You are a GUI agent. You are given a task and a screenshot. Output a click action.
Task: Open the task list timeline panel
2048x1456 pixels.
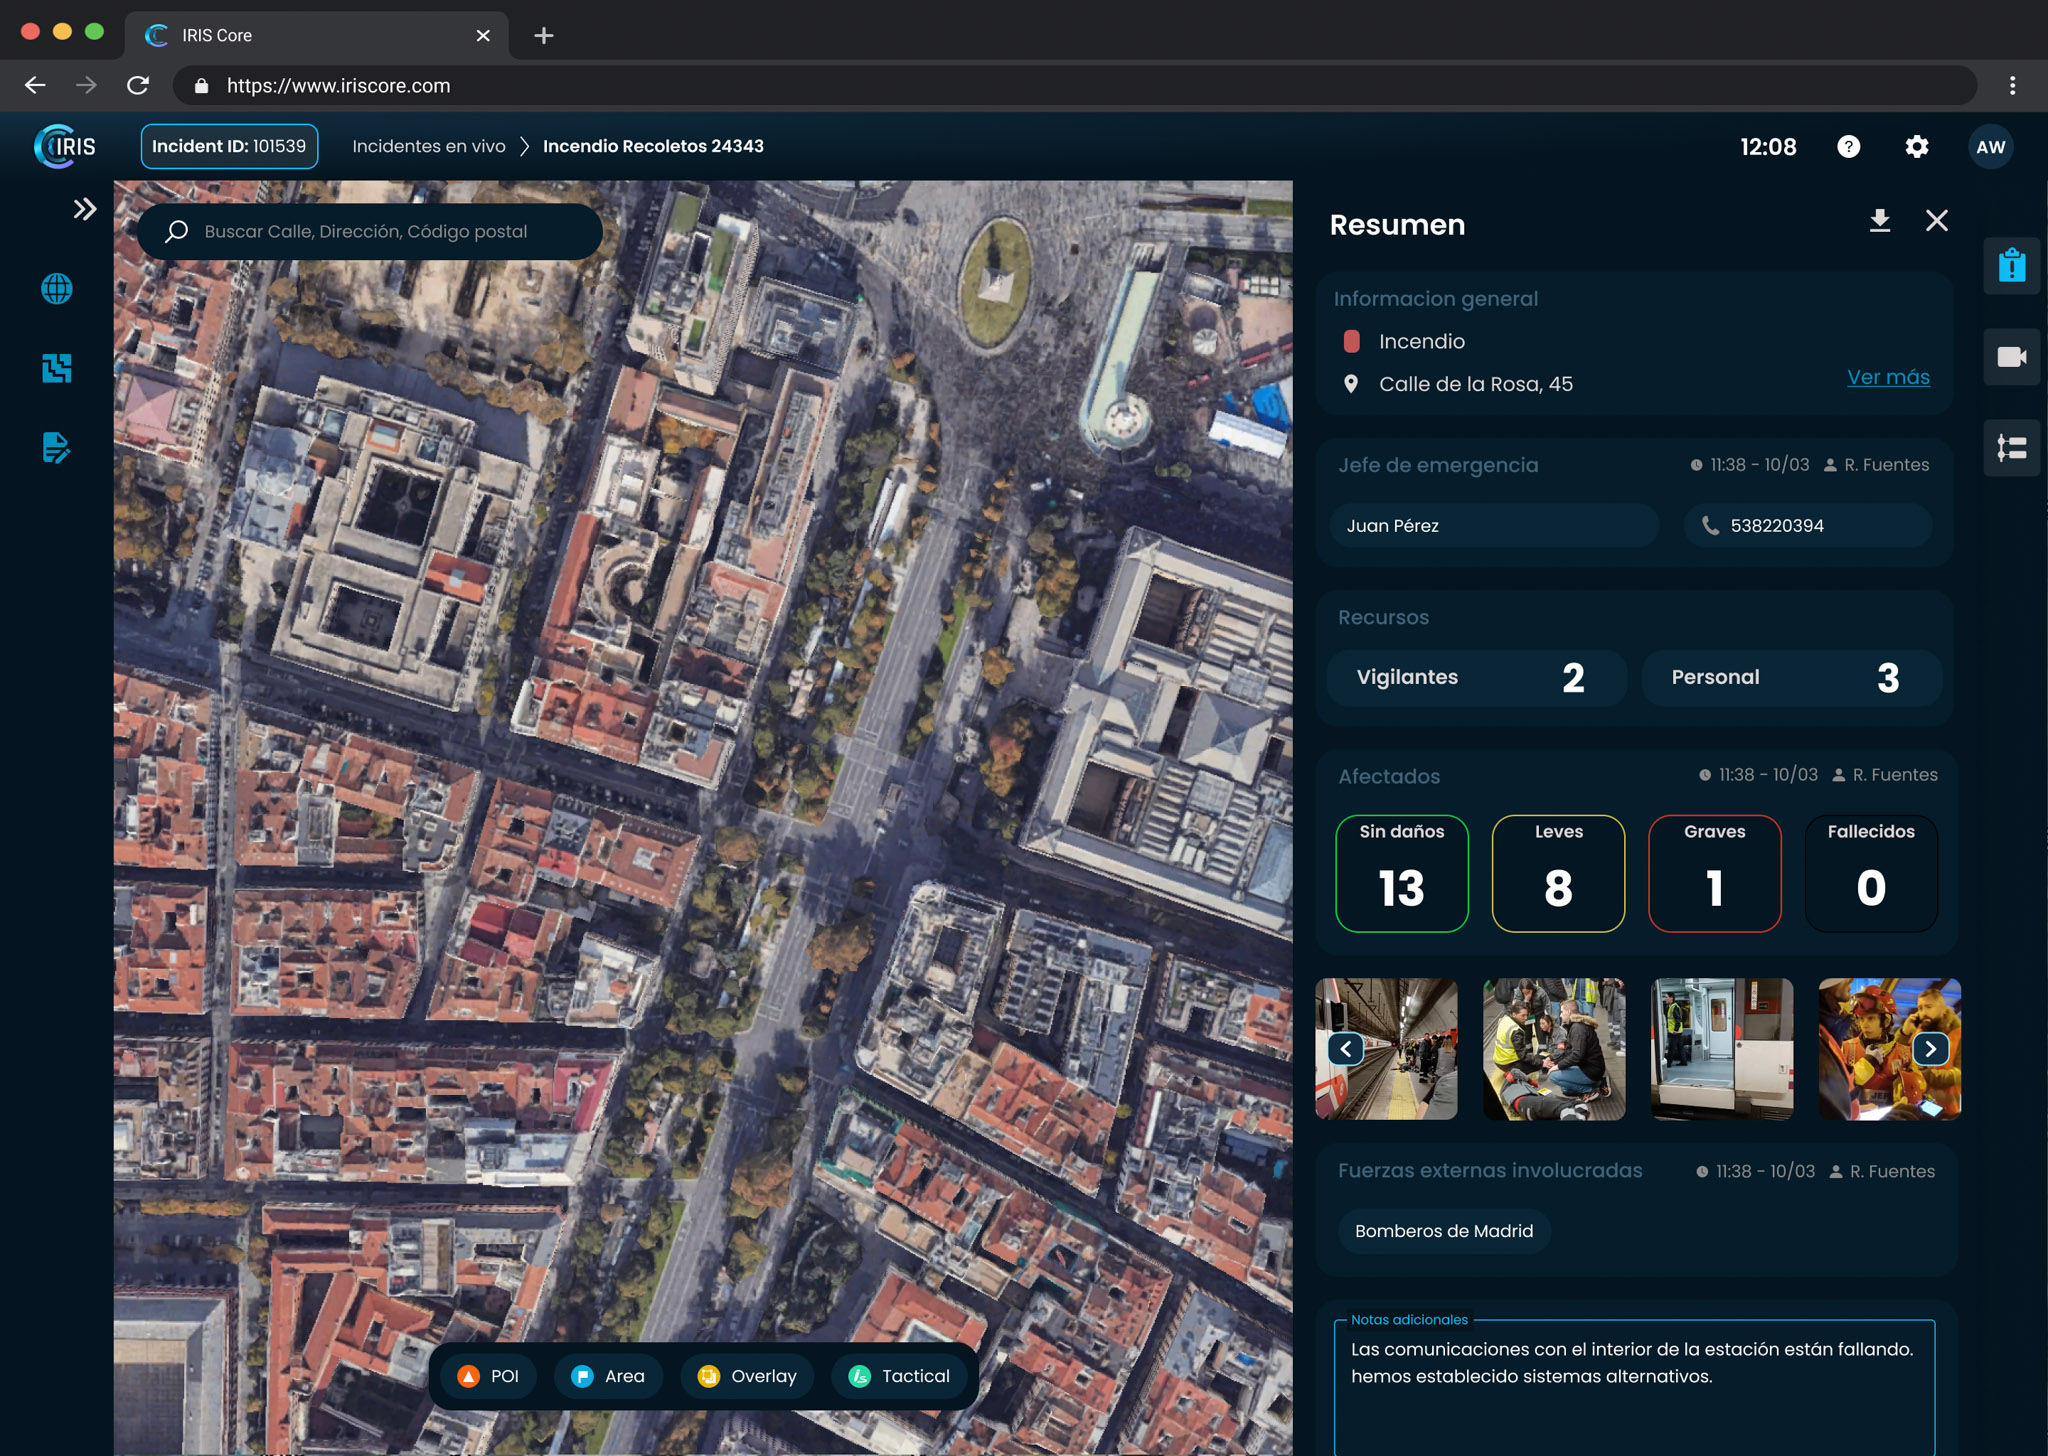click(x=2011, y=447)
